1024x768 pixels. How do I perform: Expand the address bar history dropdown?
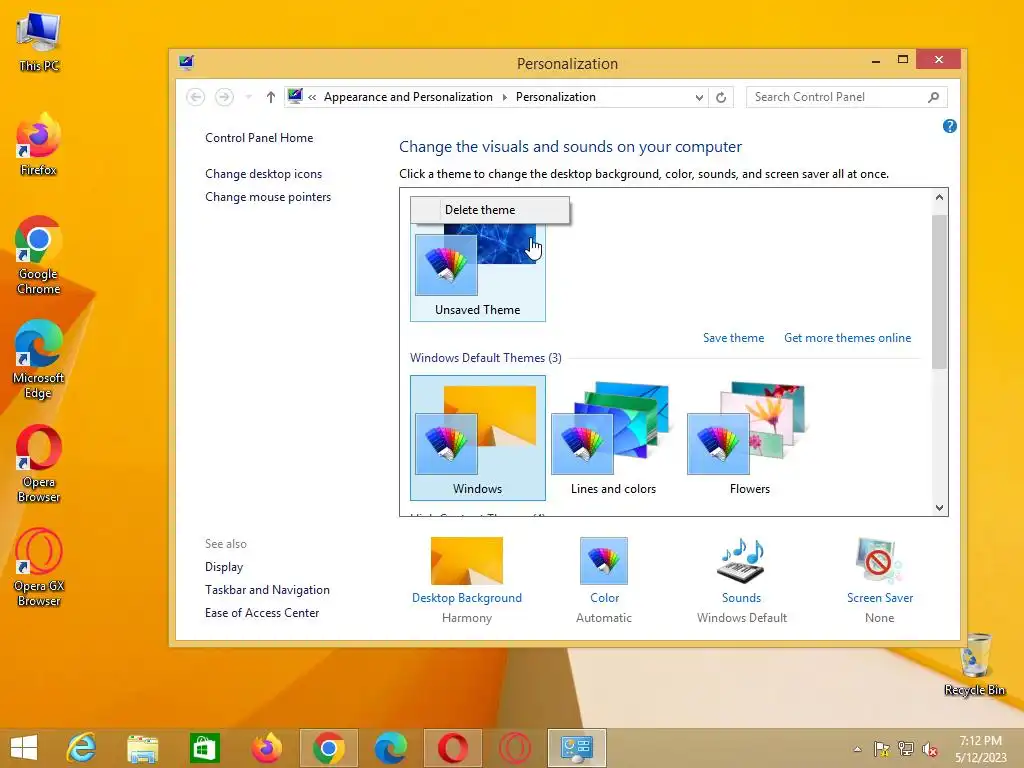pyautogui.click(x=699, y=97)
